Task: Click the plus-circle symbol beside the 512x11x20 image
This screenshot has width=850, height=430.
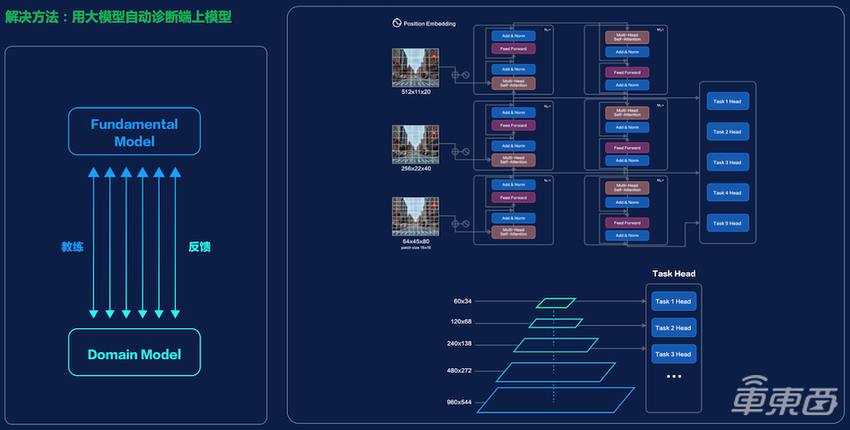Action: [456, 74]
